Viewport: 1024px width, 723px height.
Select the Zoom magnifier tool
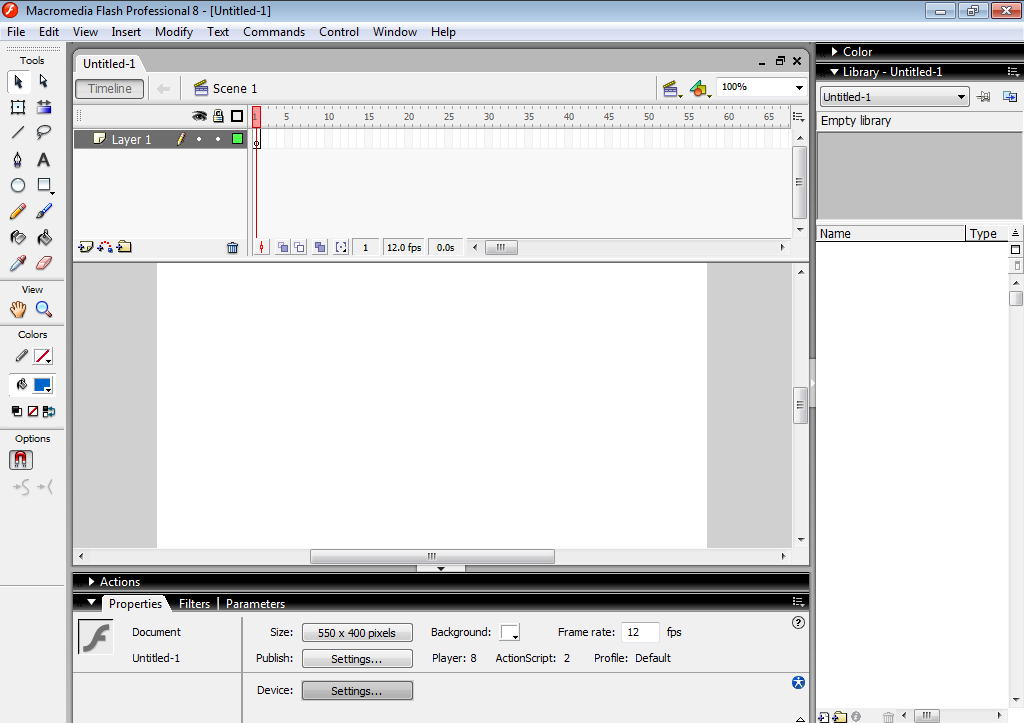pos(44,310)
